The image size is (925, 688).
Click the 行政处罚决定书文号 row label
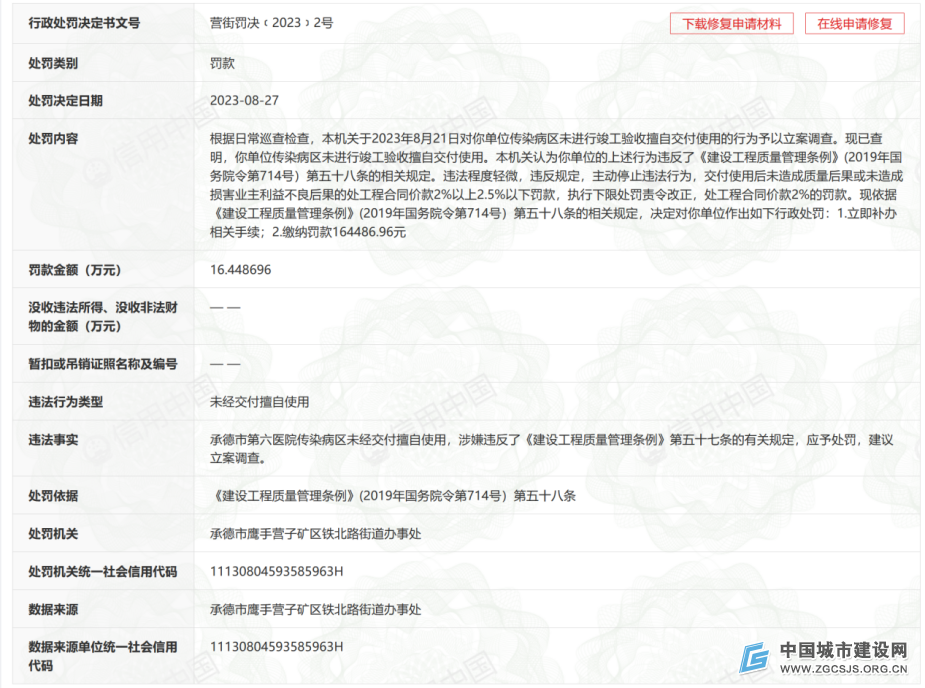tap(84, 23)
